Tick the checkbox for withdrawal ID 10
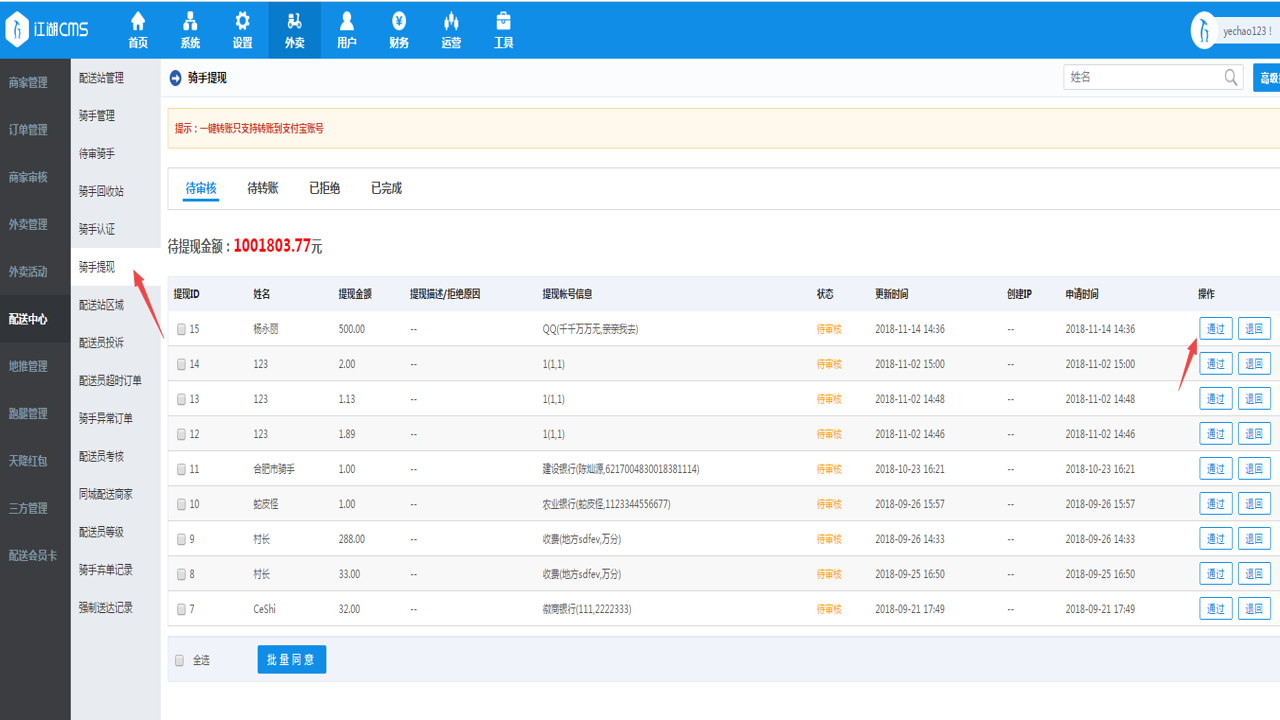 [x=181, y=504]
